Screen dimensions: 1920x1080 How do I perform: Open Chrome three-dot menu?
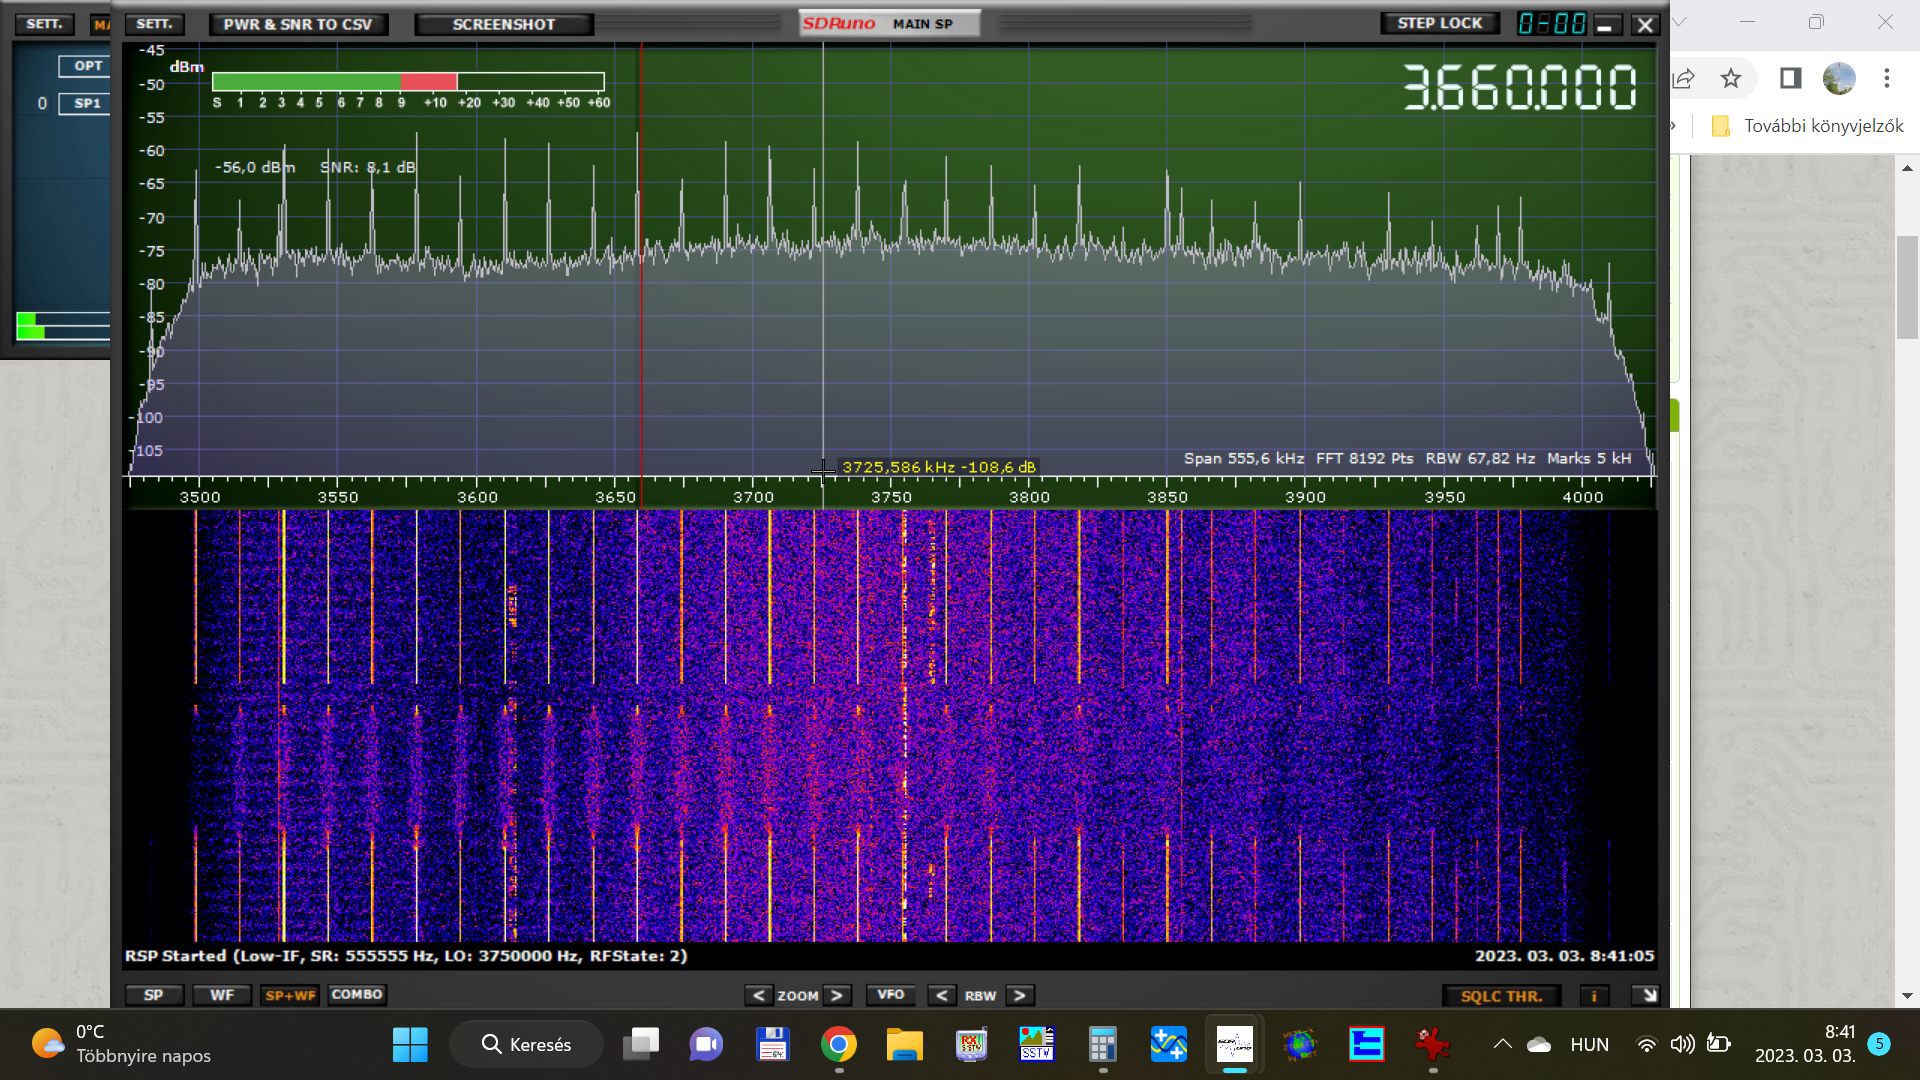1886,78
